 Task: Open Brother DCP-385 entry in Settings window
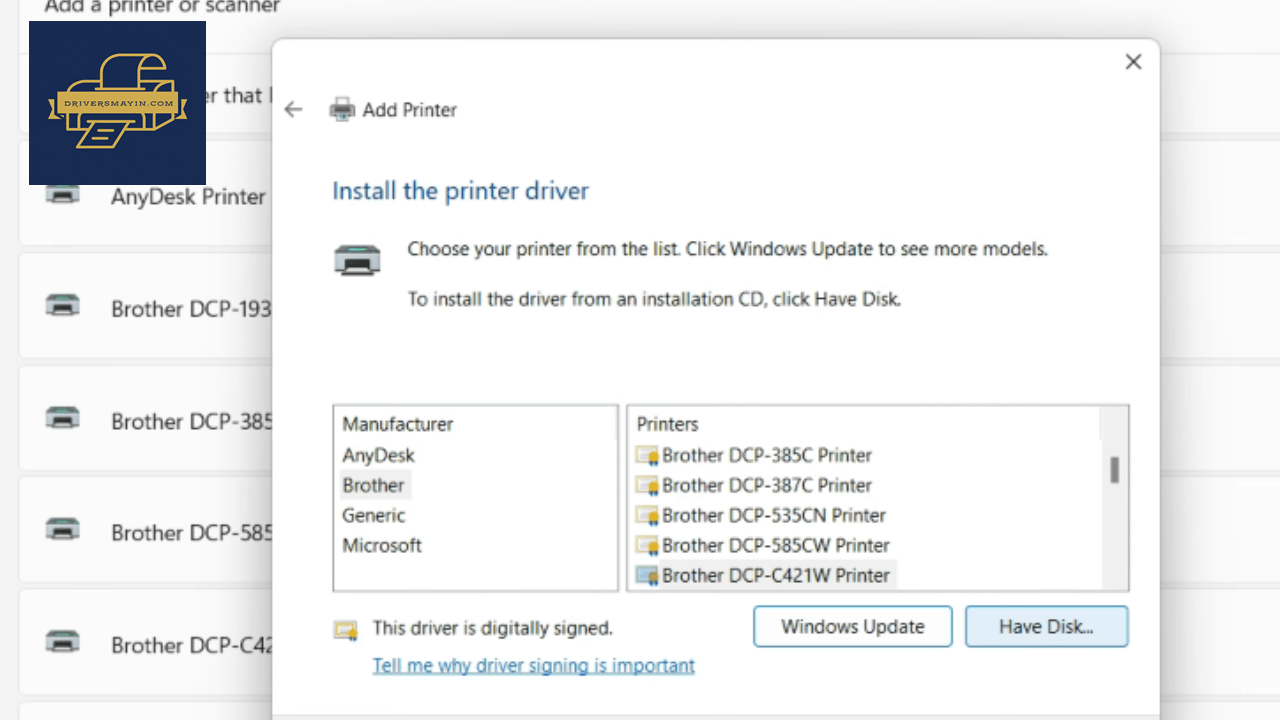pyautogui.click(x=146, y=420)
